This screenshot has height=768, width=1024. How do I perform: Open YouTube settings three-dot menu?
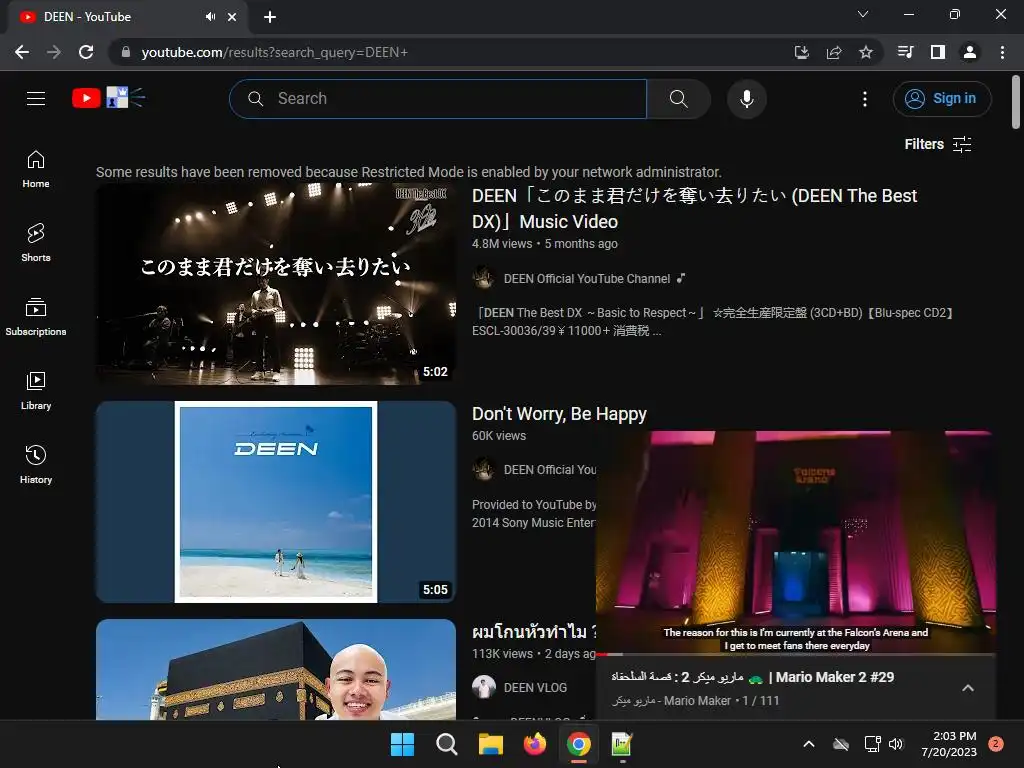click(865, 99)
